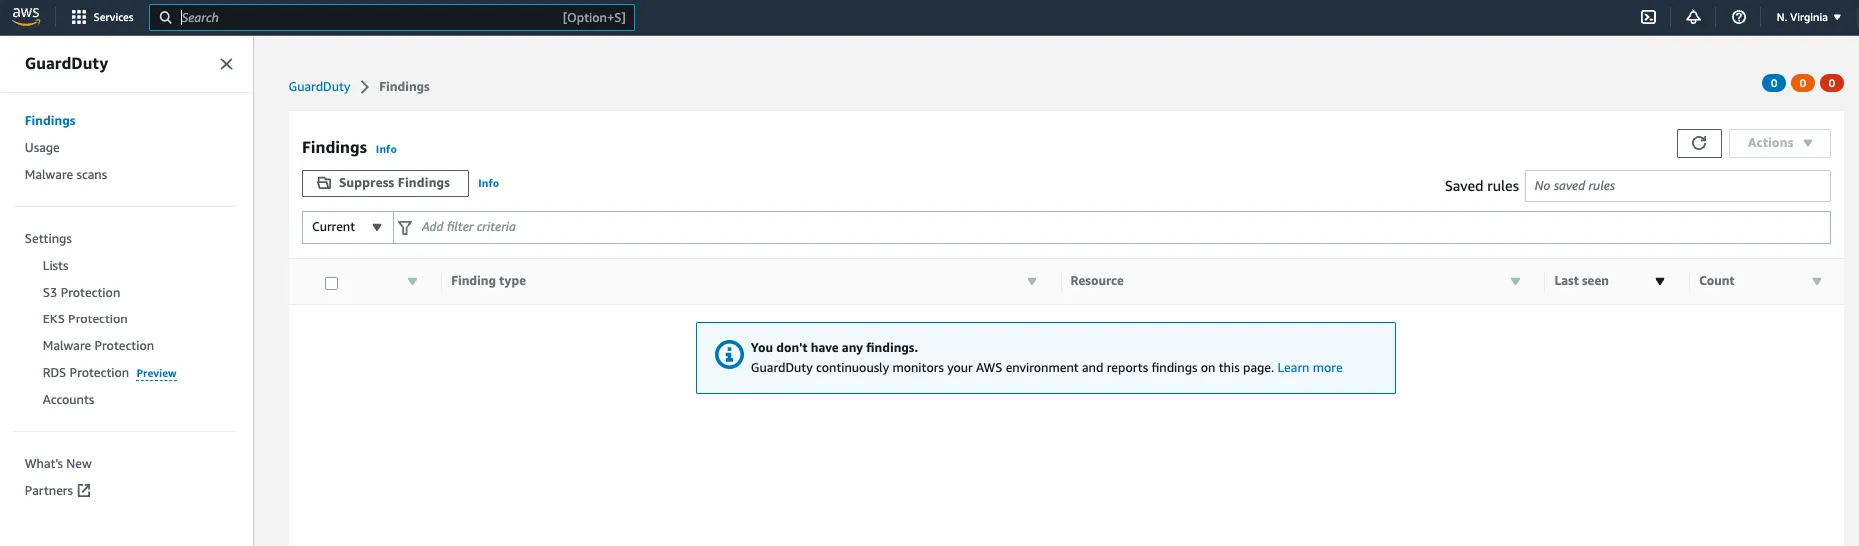
Task: Open the help question mark menu
Action: pos(1739,17)
